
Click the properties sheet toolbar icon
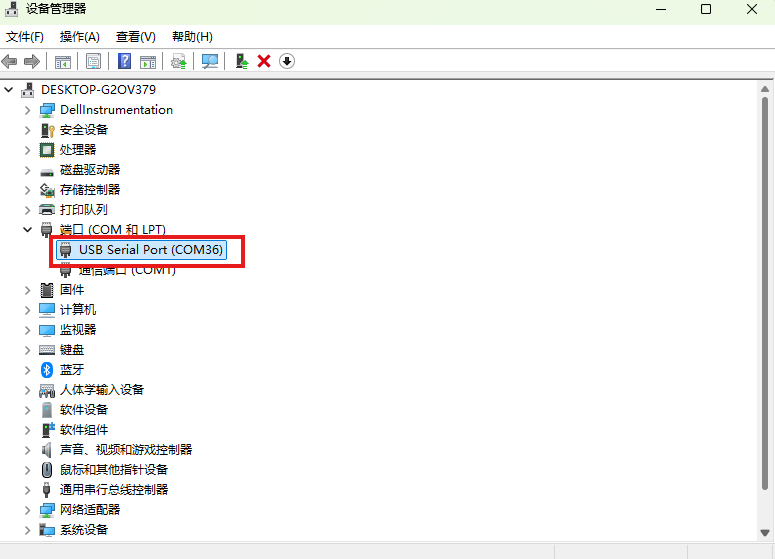point(93,61)
